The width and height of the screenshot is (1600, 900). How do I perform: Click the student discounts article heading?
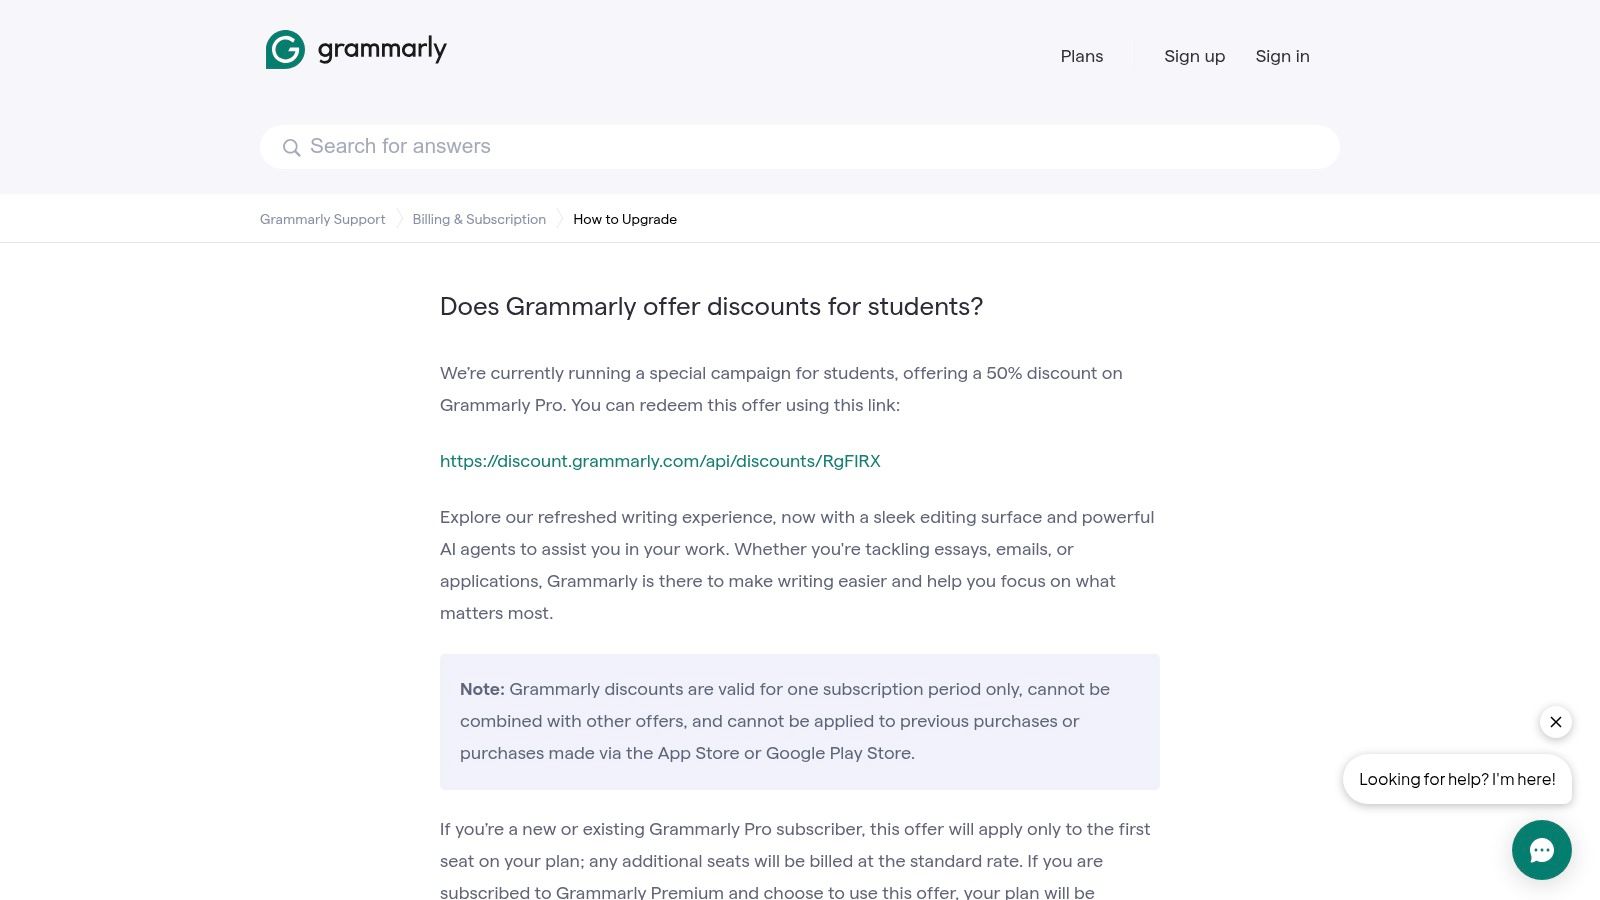[x=711, y=306]
